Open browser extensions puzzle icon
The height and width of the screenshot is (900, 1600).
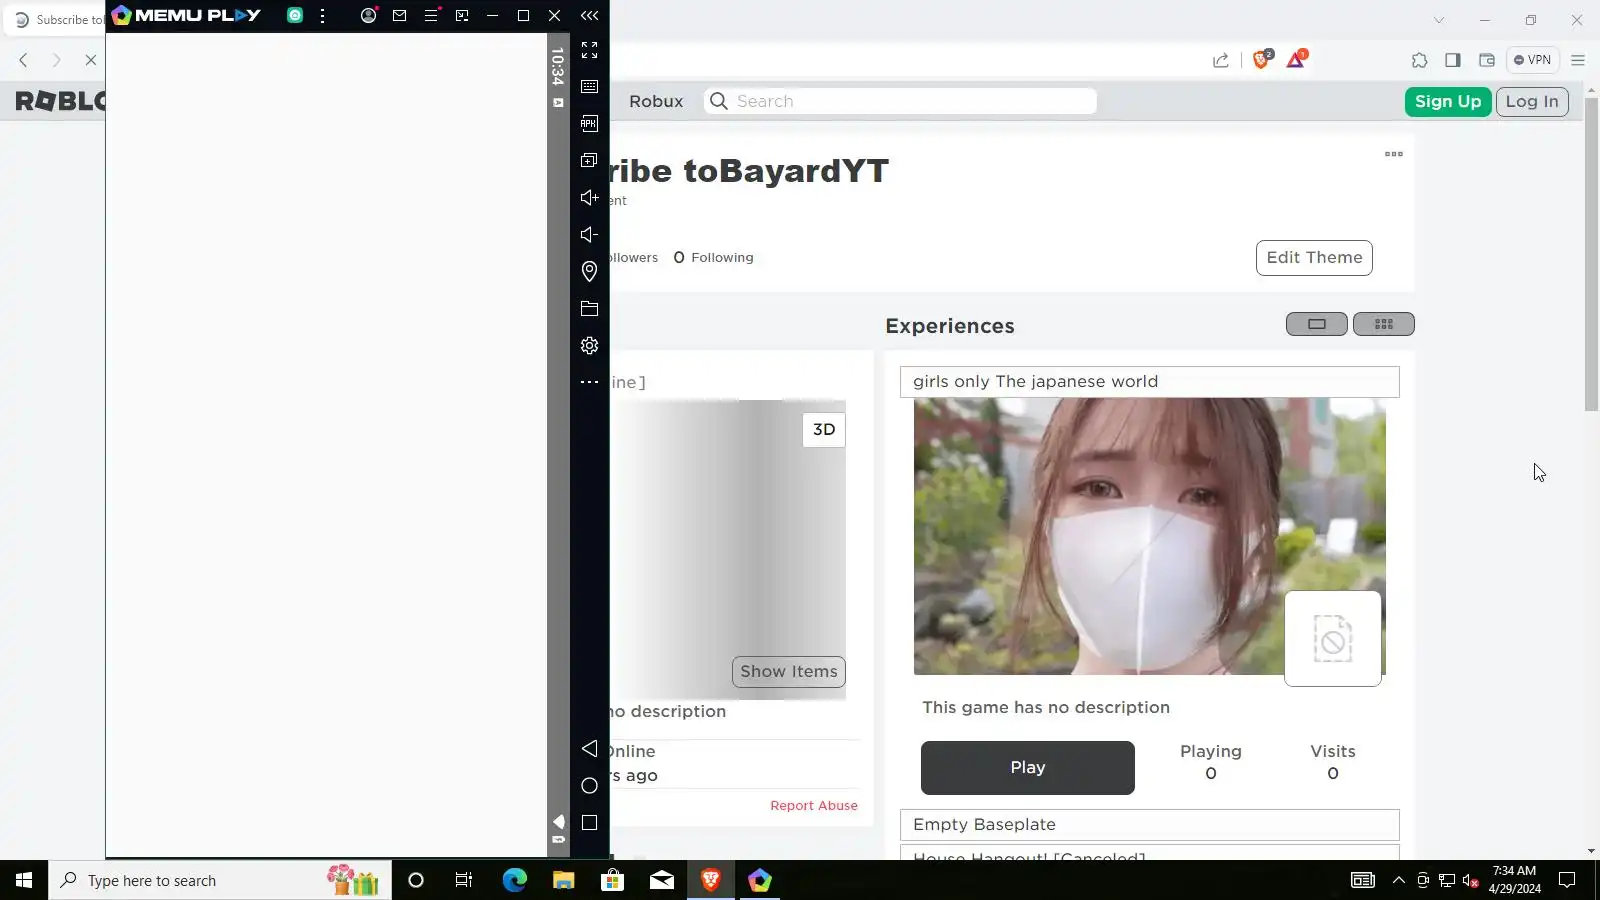coord(1419,60)
